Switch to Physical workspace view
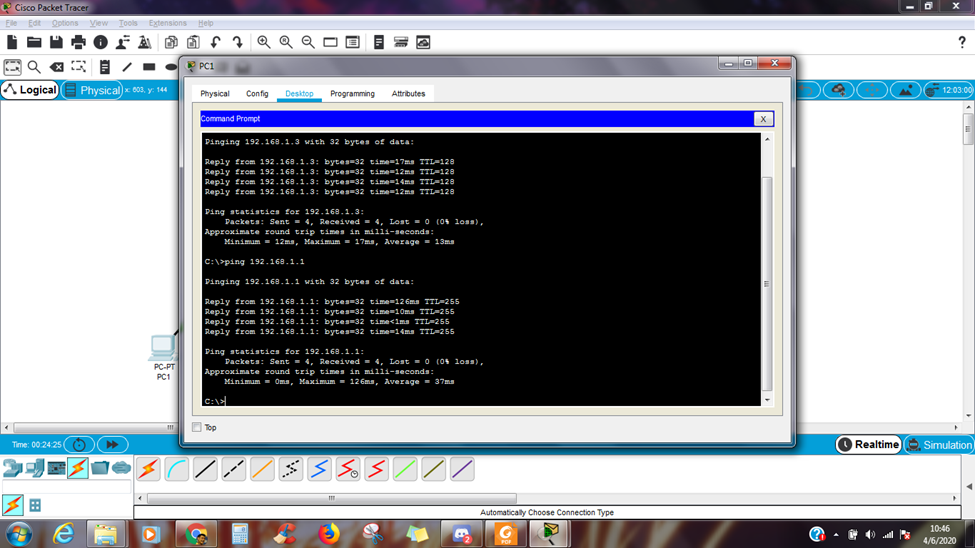The image size is (975, 548). (x=92, y=90)
